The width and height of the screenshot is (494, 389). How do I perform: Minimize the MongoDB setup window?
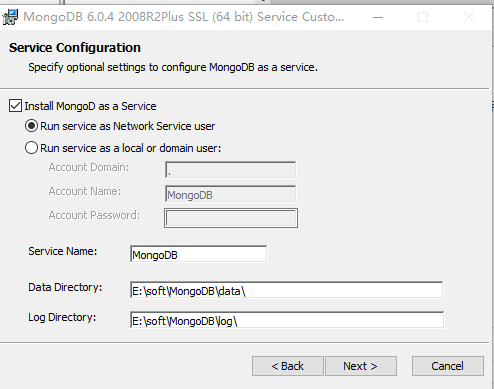click(378, 17)
